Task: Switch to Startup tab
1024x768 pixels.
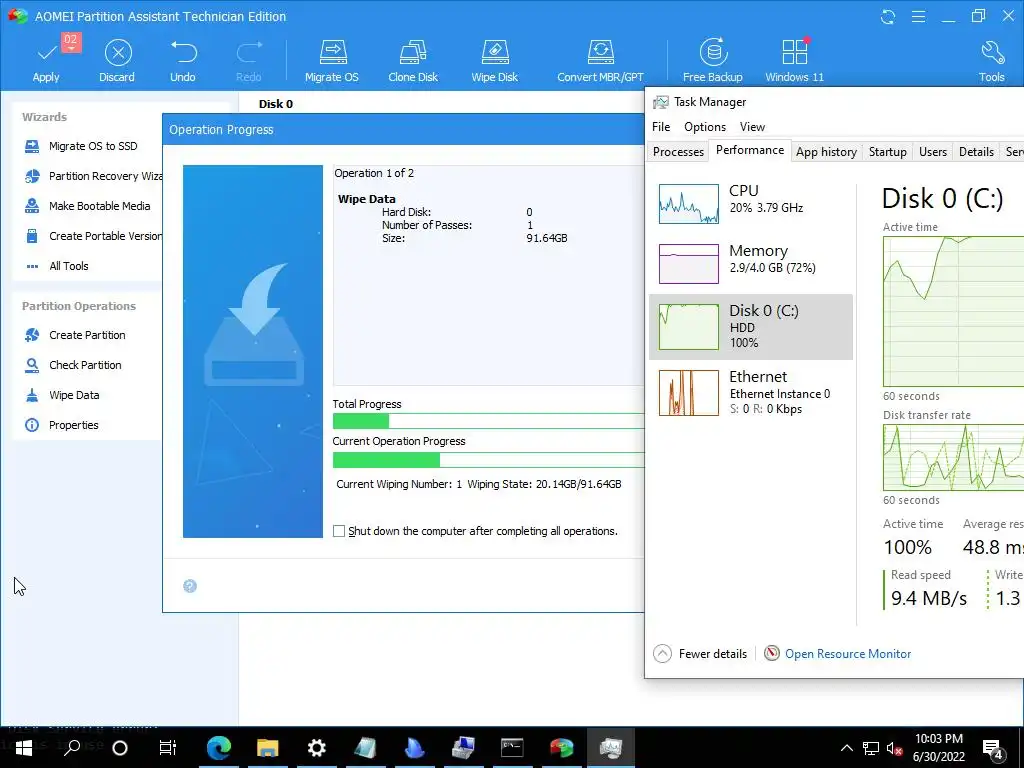Action: coord(888,152)
